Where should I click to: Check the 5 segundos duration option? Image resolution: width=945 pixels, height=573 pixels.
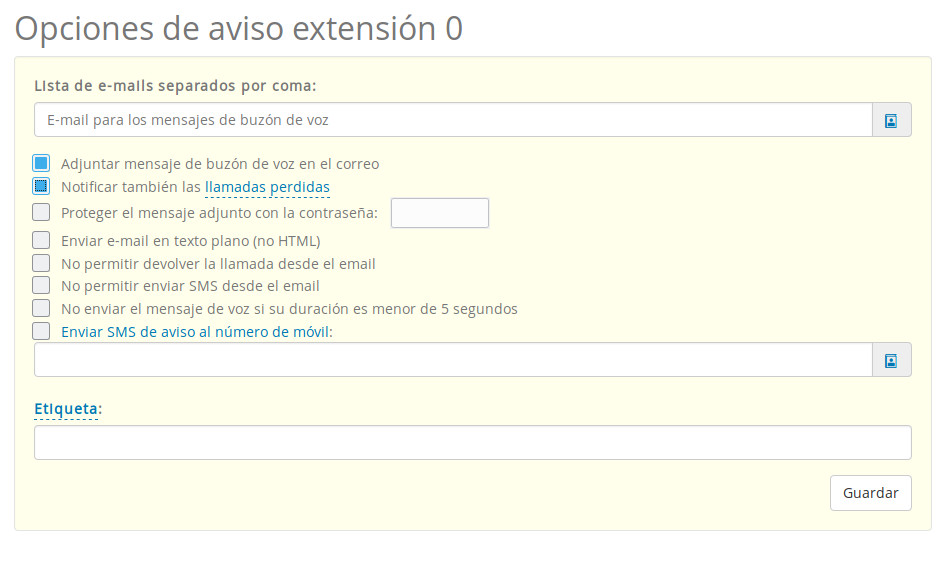[41, 308]
